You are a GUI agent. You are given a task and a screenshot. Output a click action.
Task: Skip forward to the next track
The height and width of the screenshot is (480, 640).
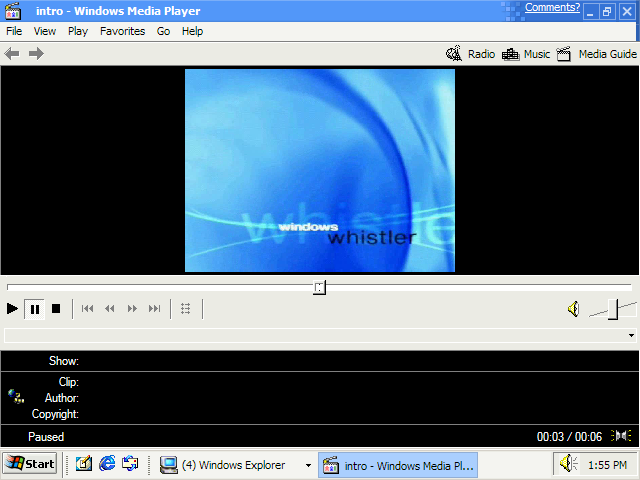(x=154, y=309)
